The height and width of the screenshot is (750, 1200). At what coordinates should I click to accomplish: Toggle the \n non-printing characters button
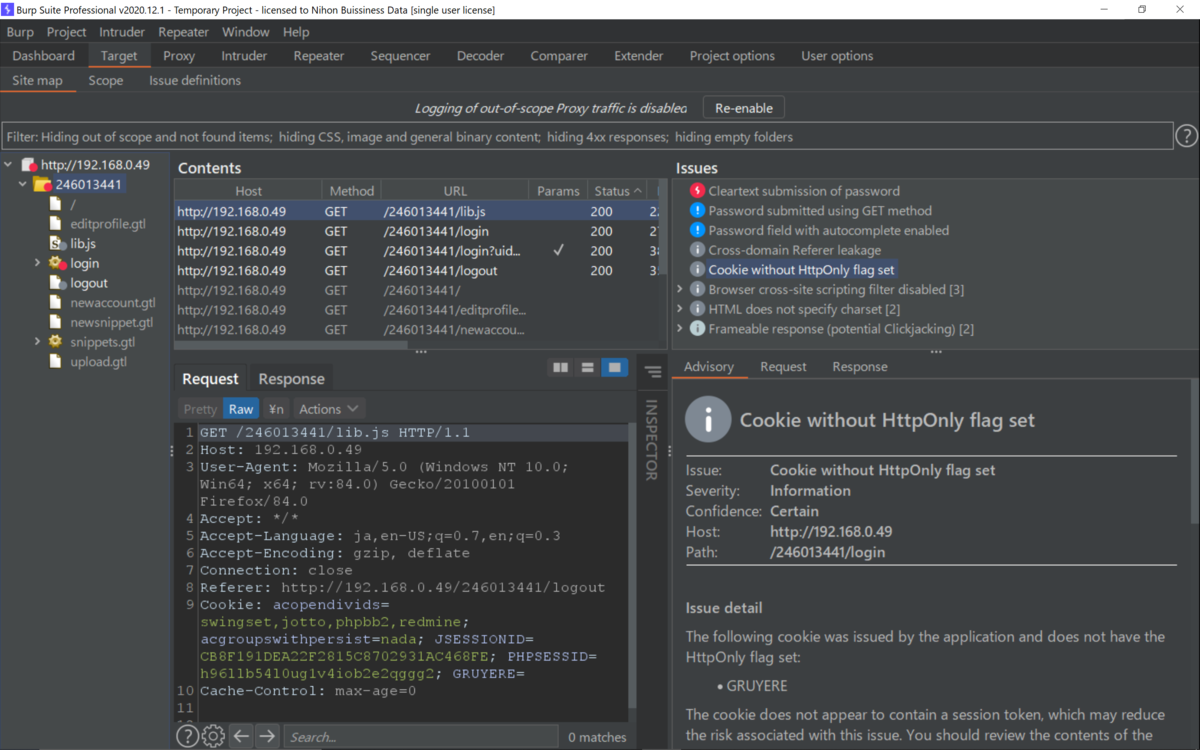point(276,409)
